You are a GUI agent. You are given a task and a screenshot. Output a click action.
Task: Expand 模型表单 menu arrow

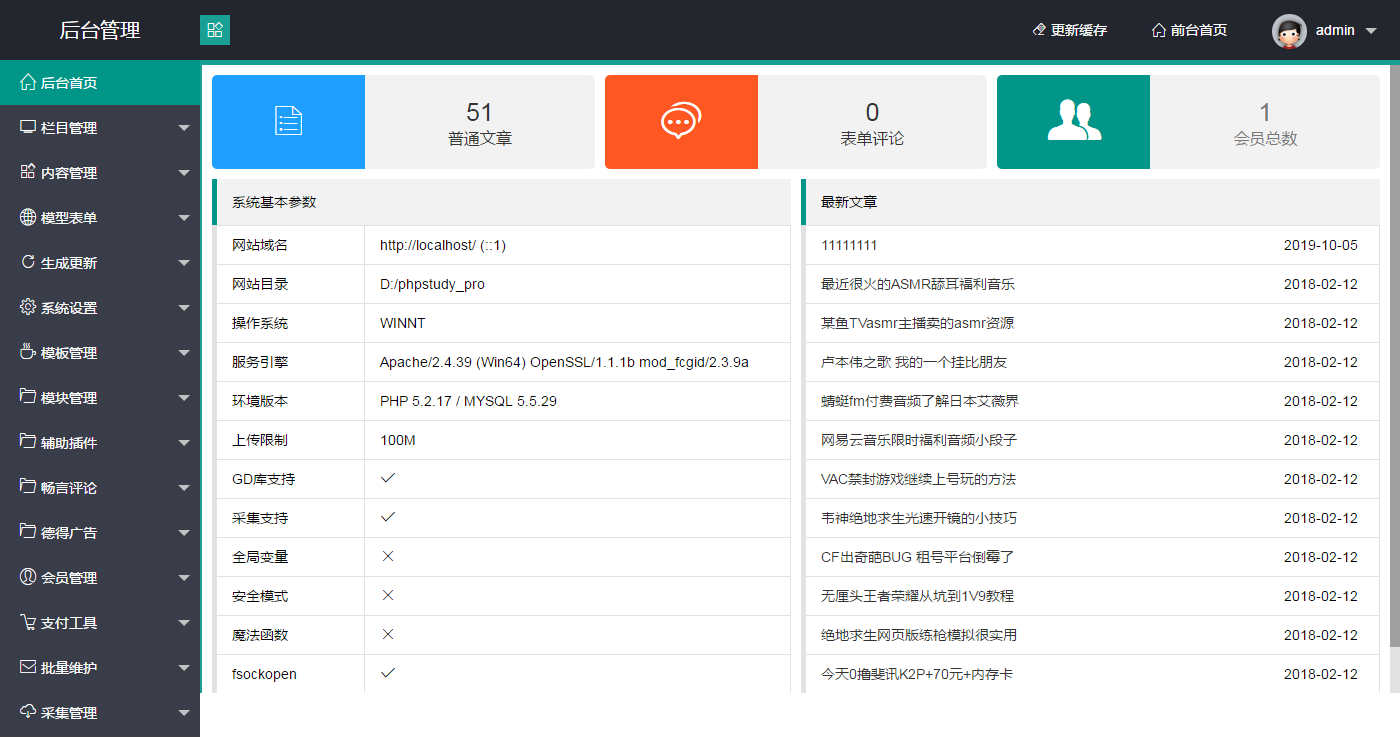[184, 218]
